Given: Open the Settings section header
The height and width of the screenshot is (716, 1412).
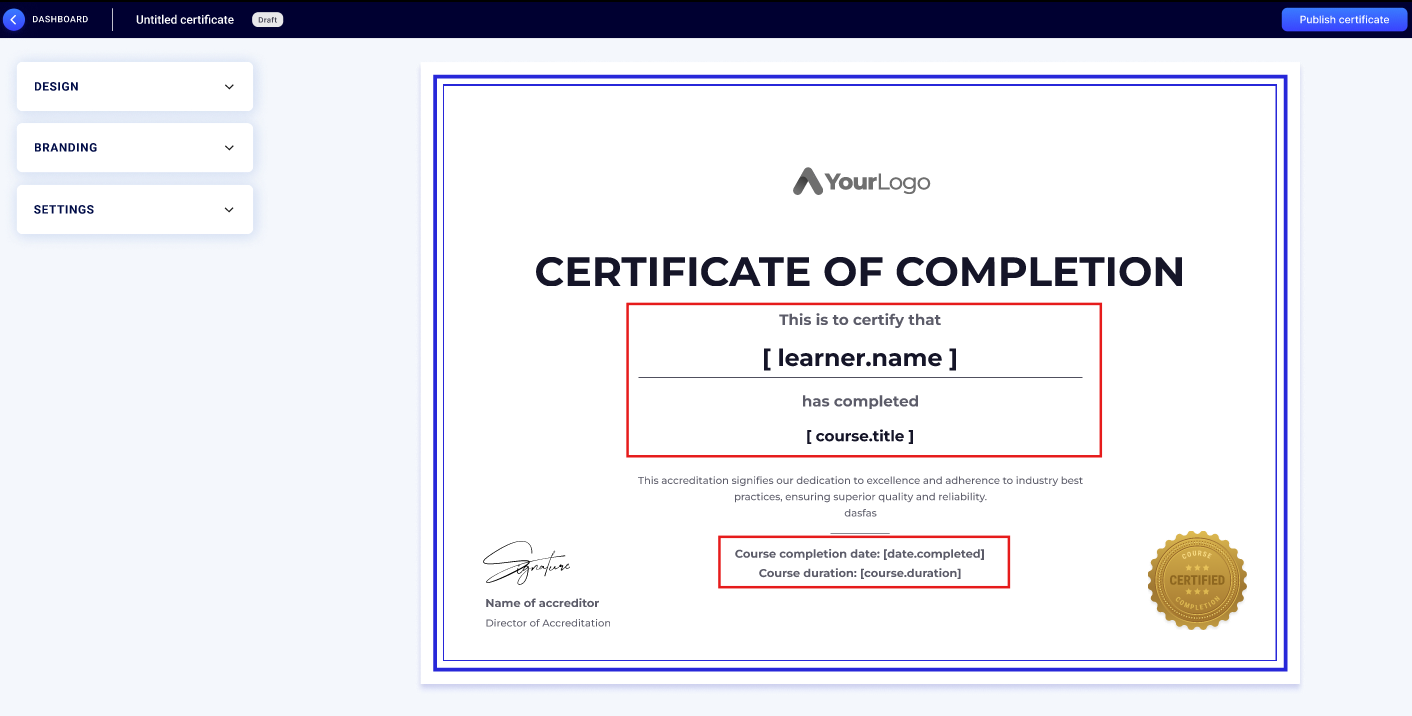Looking at the screenshot, I should (64, 210).
